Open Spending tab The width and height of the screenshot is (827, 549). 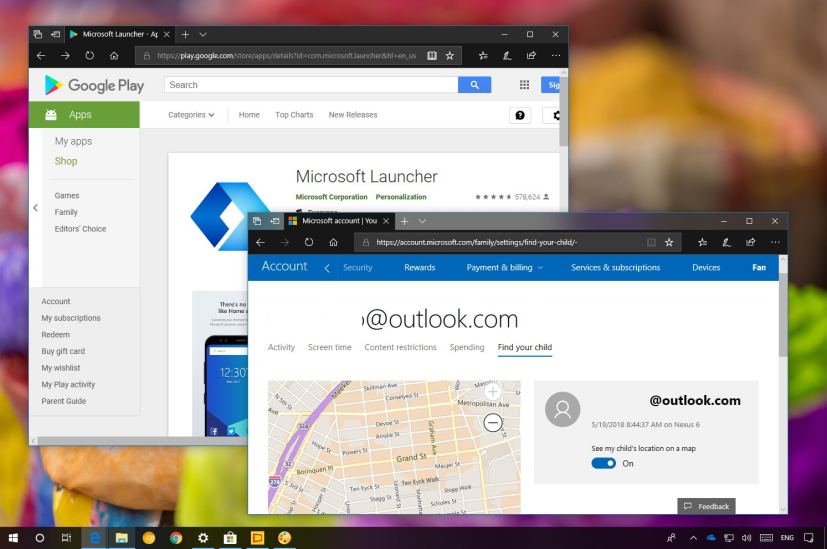(x=467, y=347)
